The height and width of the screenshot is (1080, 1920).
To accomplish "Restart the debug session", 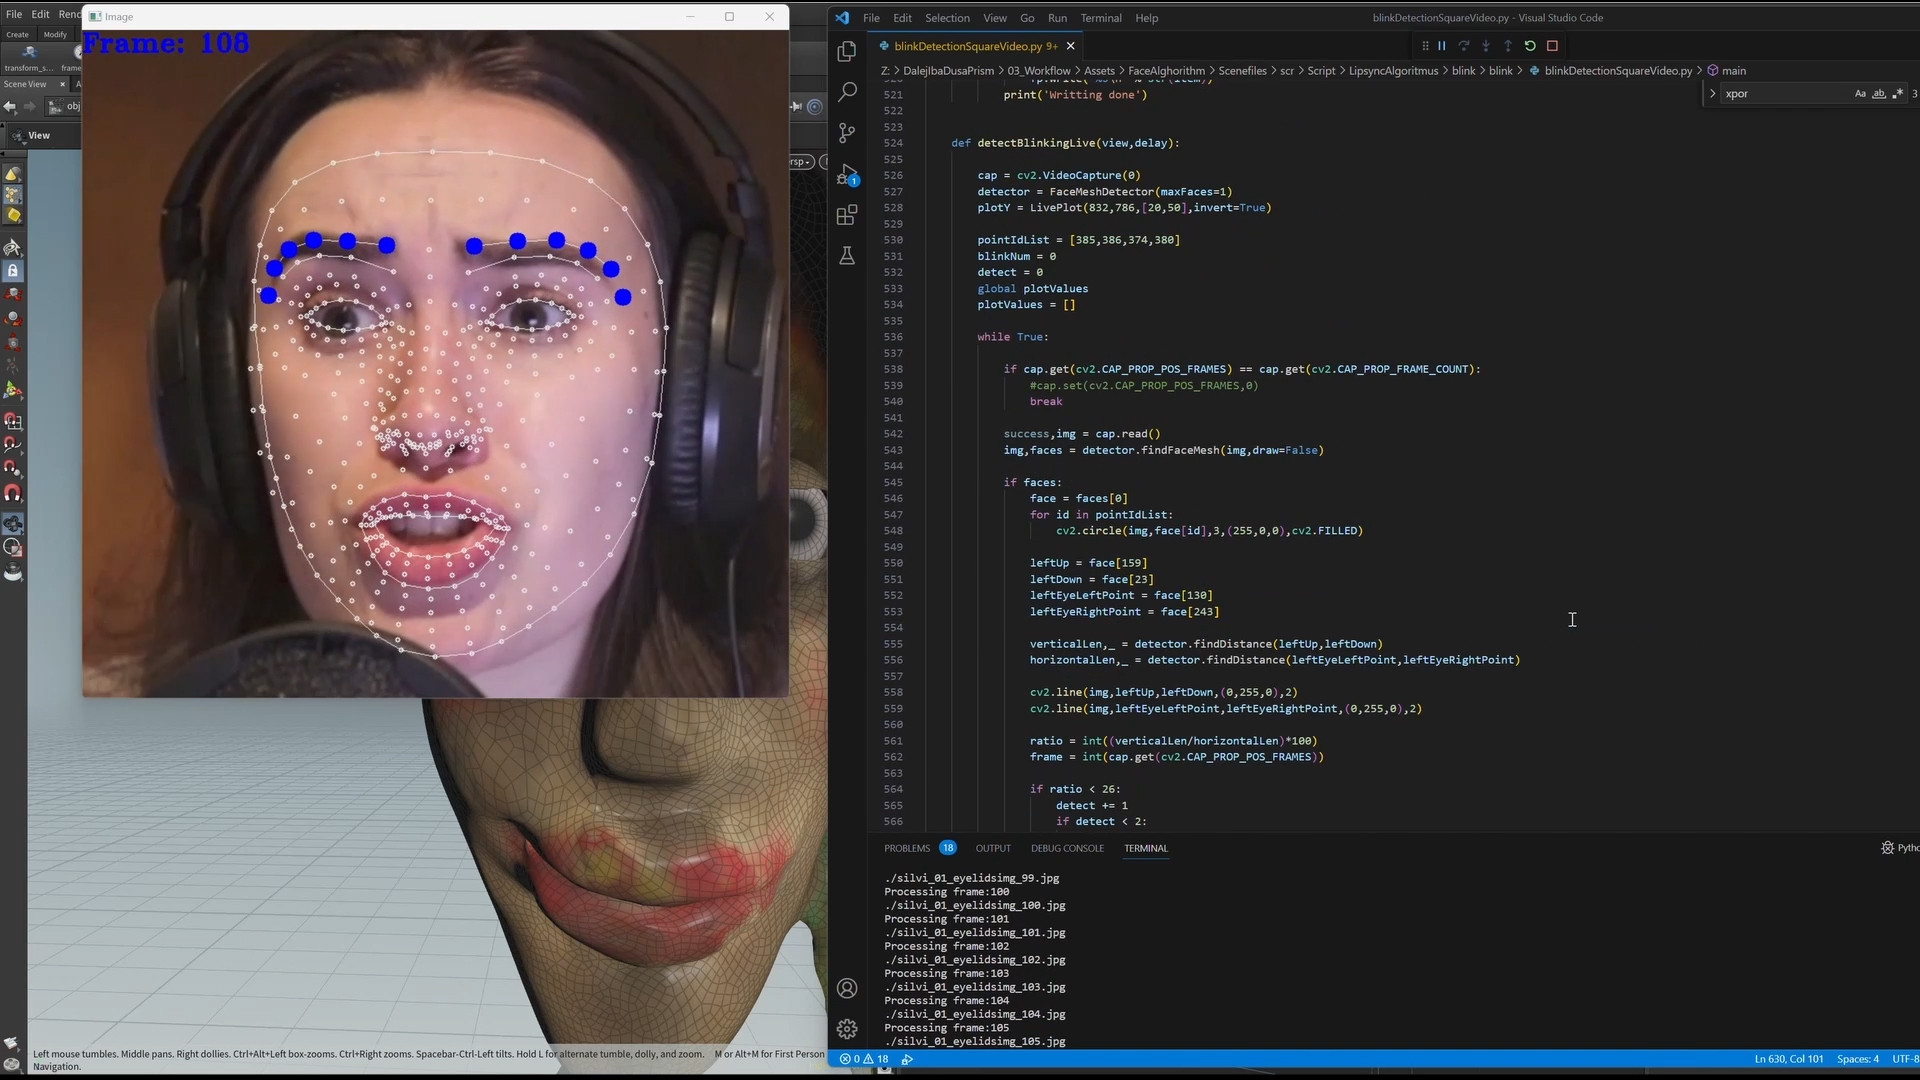I will point(1530,46).
